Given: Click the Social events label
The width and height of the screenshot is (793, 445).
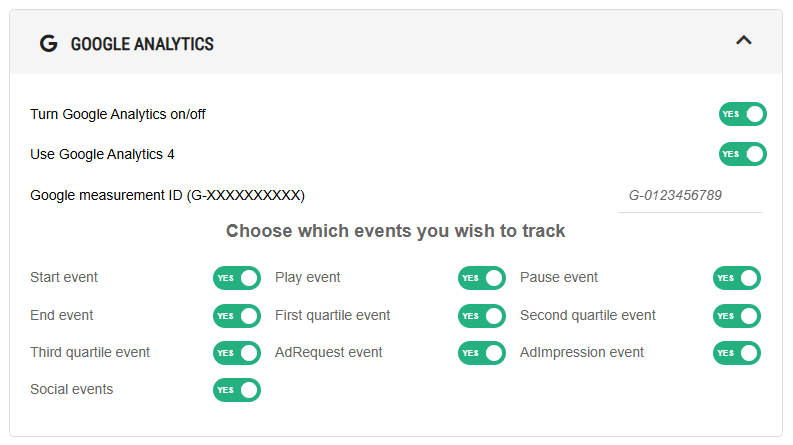Looking at the screenshot, I should tap(71, 389).
